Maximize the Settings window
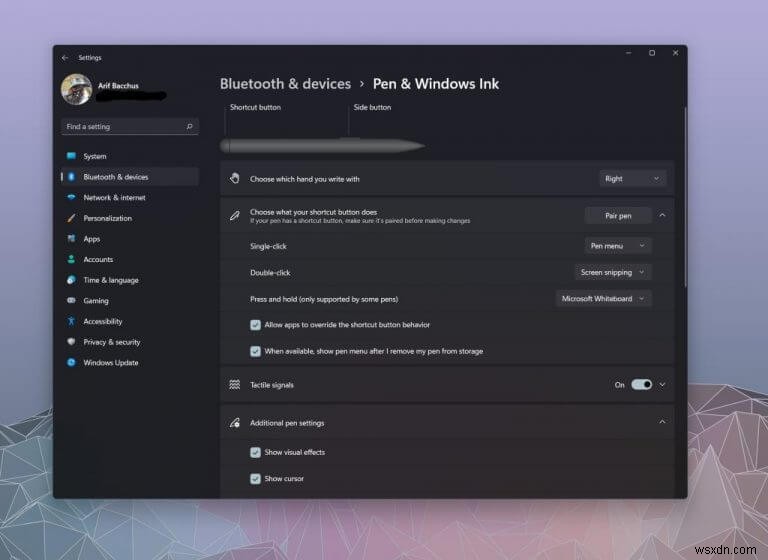 [652, 53]
